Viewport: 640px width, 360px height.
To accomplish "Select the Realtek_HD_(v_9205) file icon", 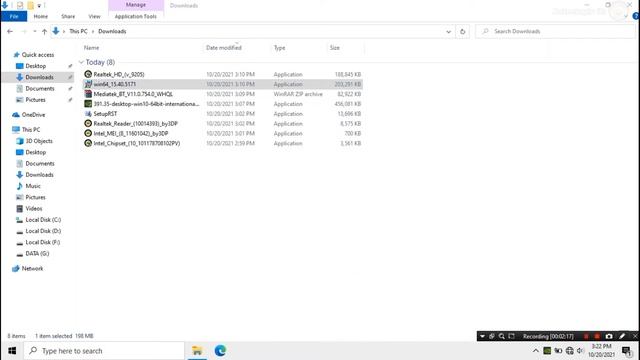I will [88, 74].
